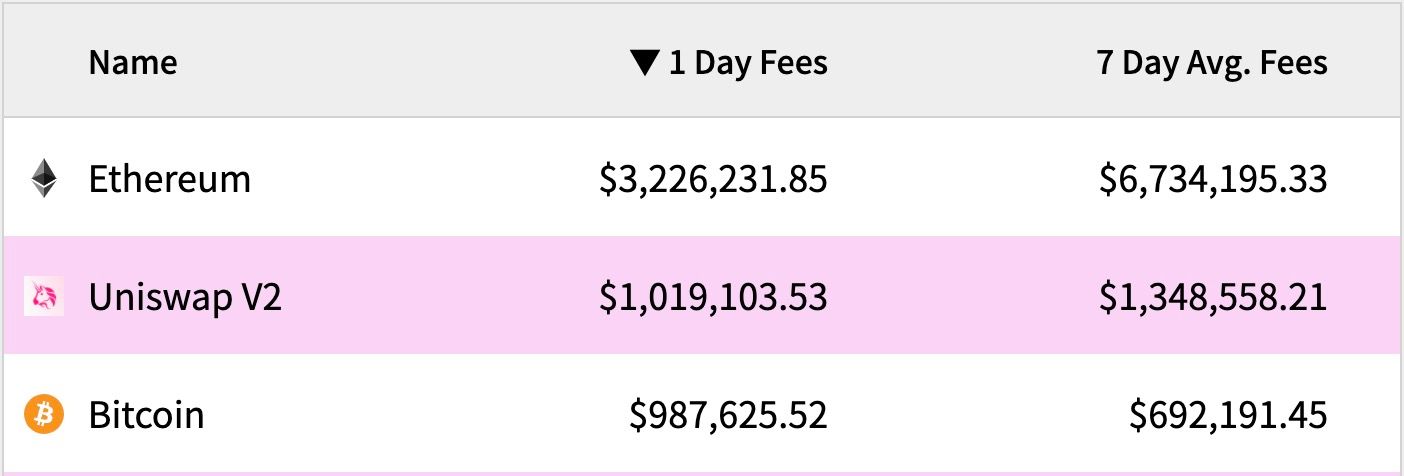Click empty space between Bitcoin name and fees
The width and height of the screenshot is (1404, 476).
[415, 414]
